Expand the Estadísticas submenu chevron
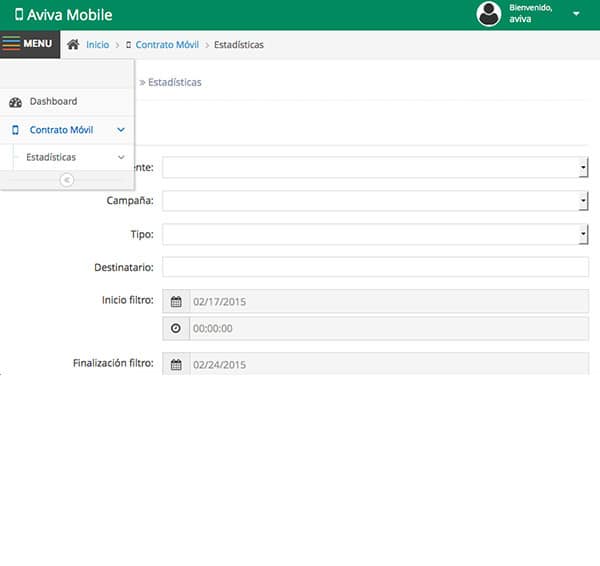 click(x=120, y=157)
